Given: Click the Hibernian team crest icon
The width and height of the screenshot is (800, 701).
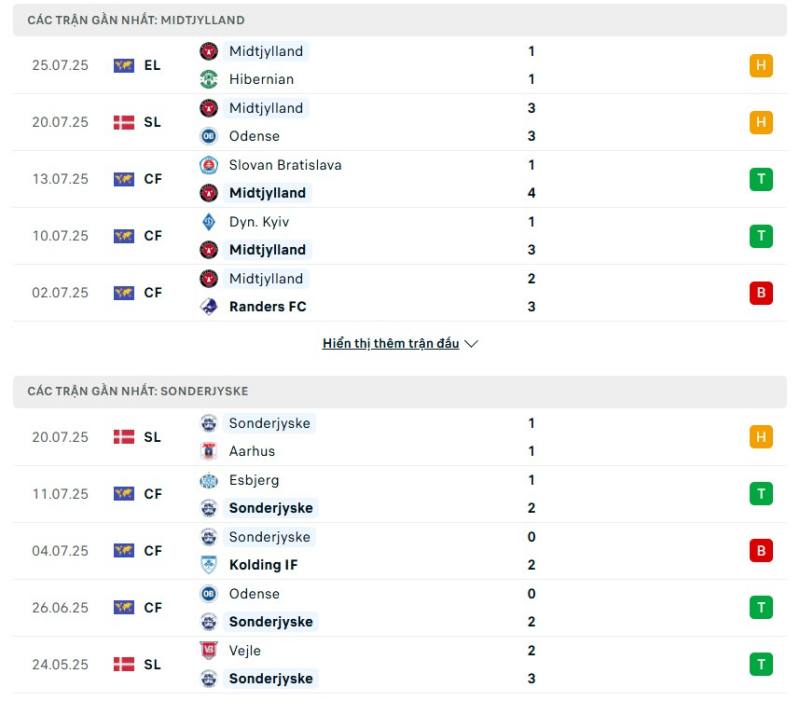Looking at the screenshot, I should coord(208,79).
